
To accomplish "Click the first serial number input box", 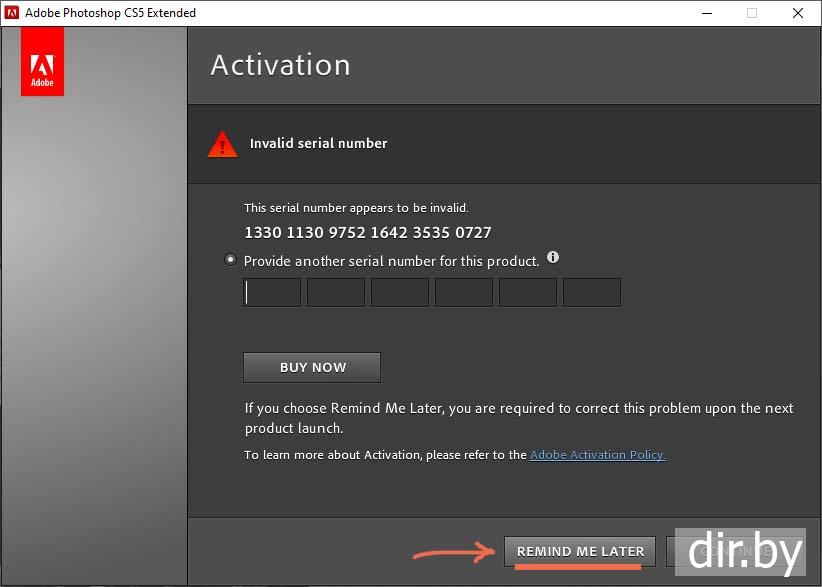I will pyautogui.click(x=272, y=292).
